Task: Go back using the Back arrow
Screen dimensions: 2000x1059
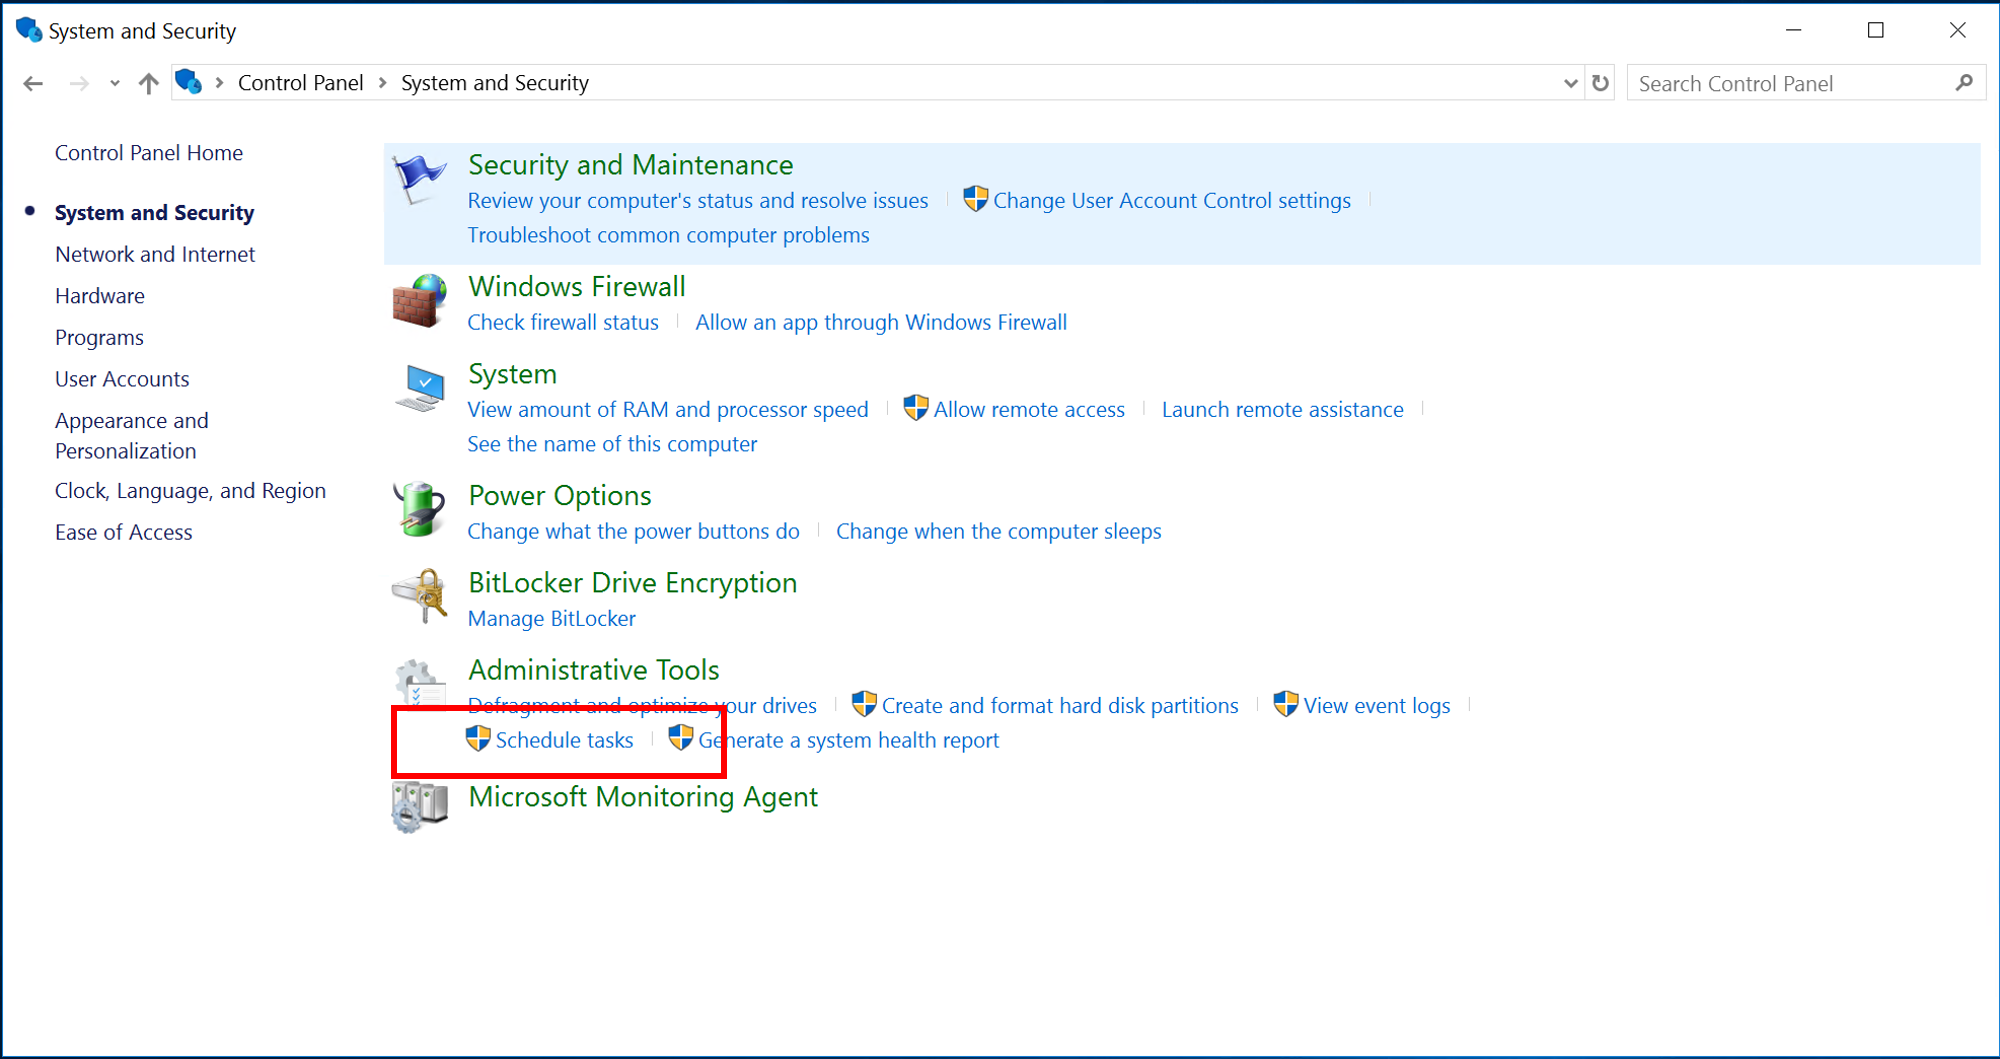Action: [x=33, y=83]
